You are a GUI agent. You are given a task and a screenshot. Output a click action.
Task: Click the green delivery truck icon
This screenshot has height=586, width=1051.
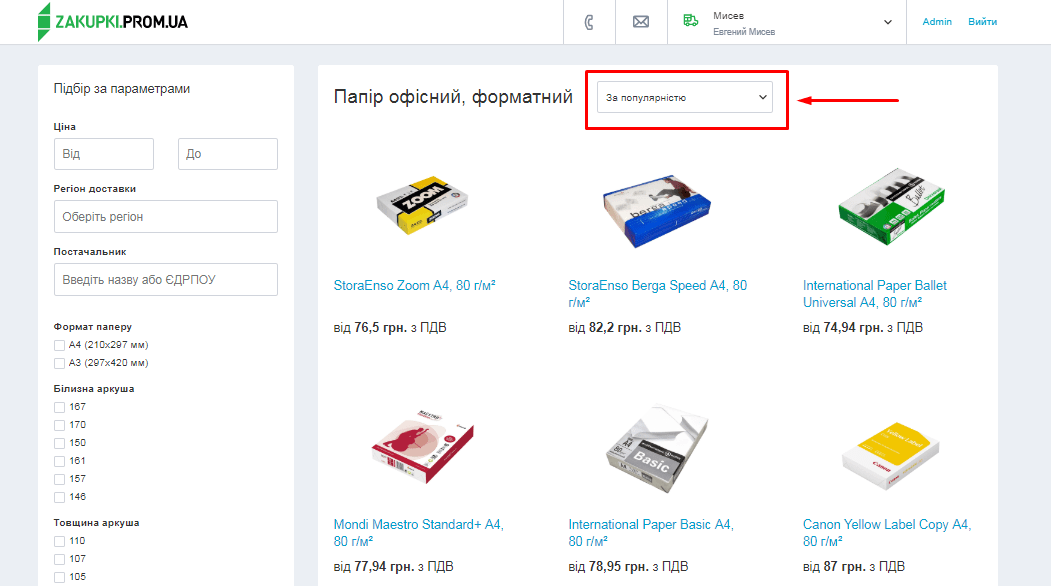coord(690,21)
